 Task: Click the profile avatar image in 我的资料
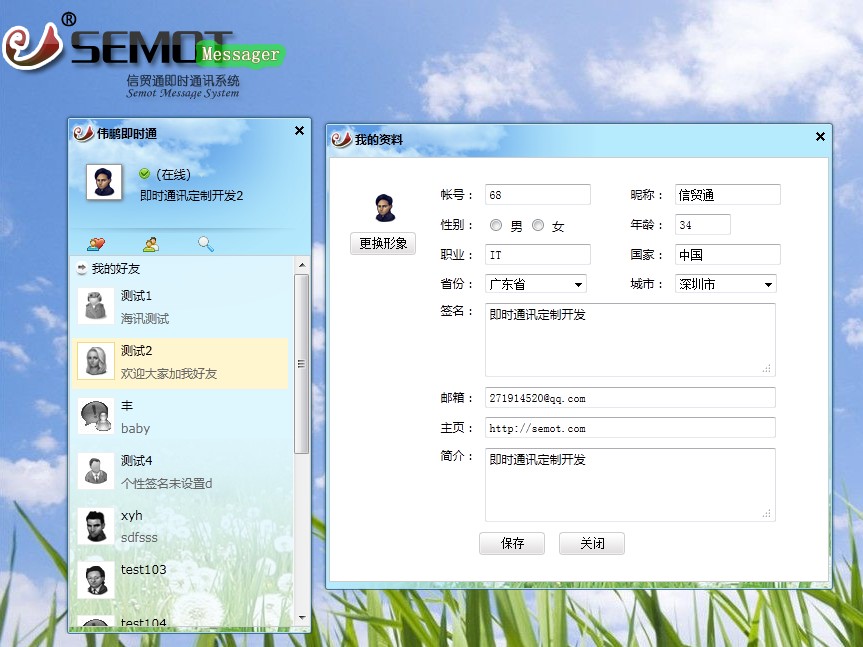(385, 208)
